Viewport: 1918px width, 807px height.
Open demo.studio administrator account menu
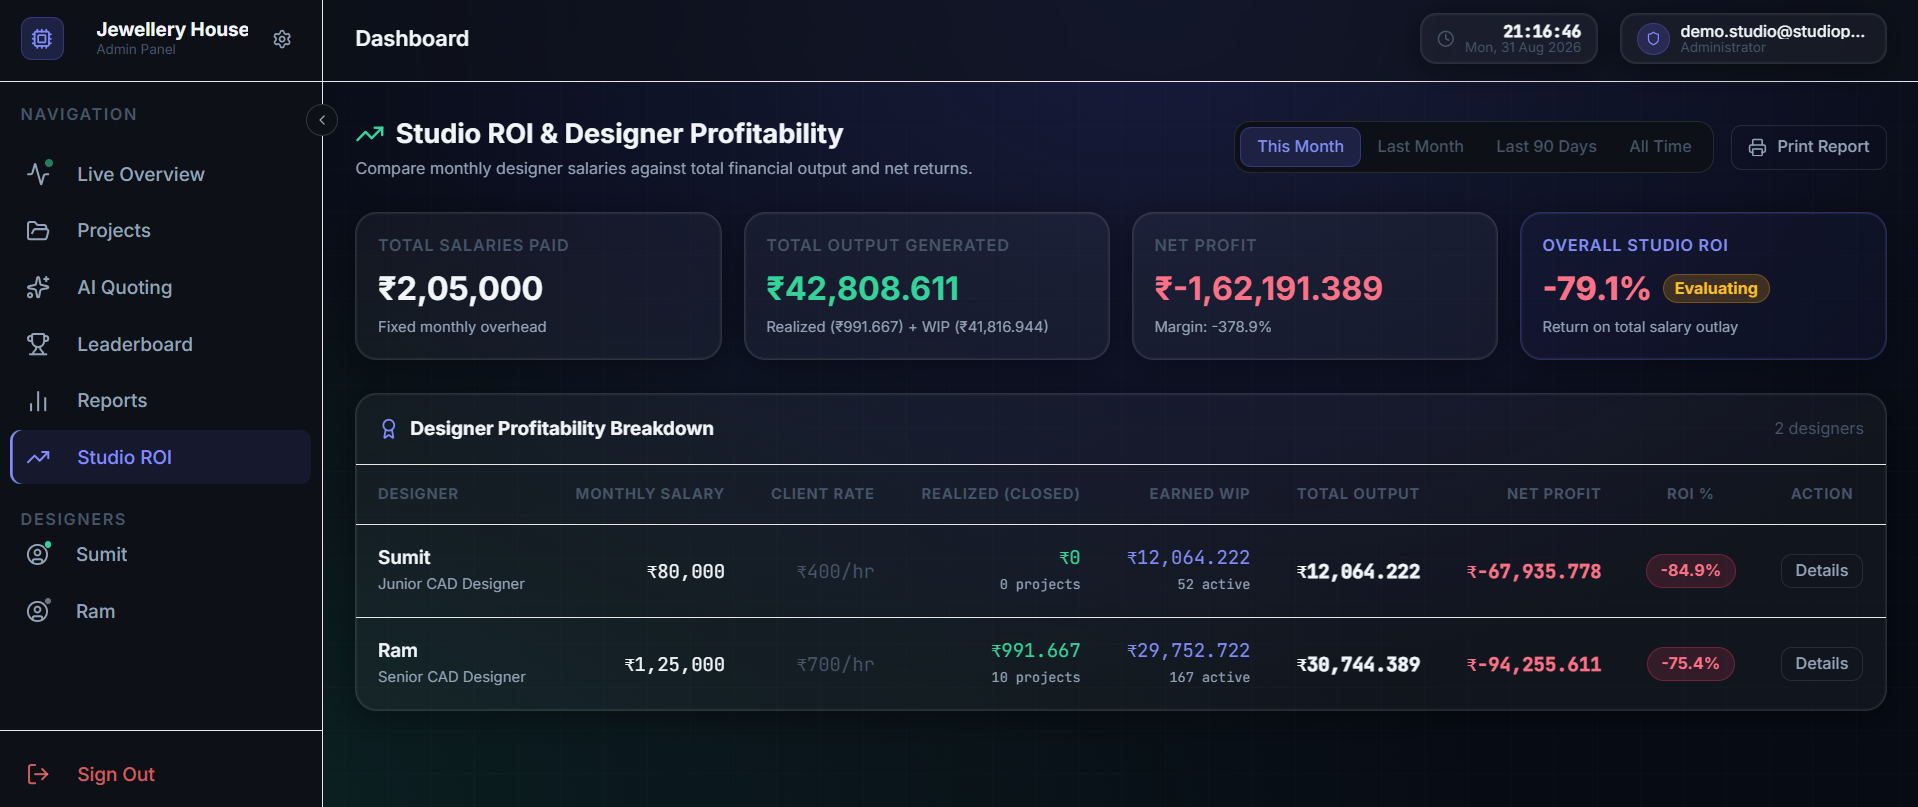pyautogui.click(x=1753, y=39)
